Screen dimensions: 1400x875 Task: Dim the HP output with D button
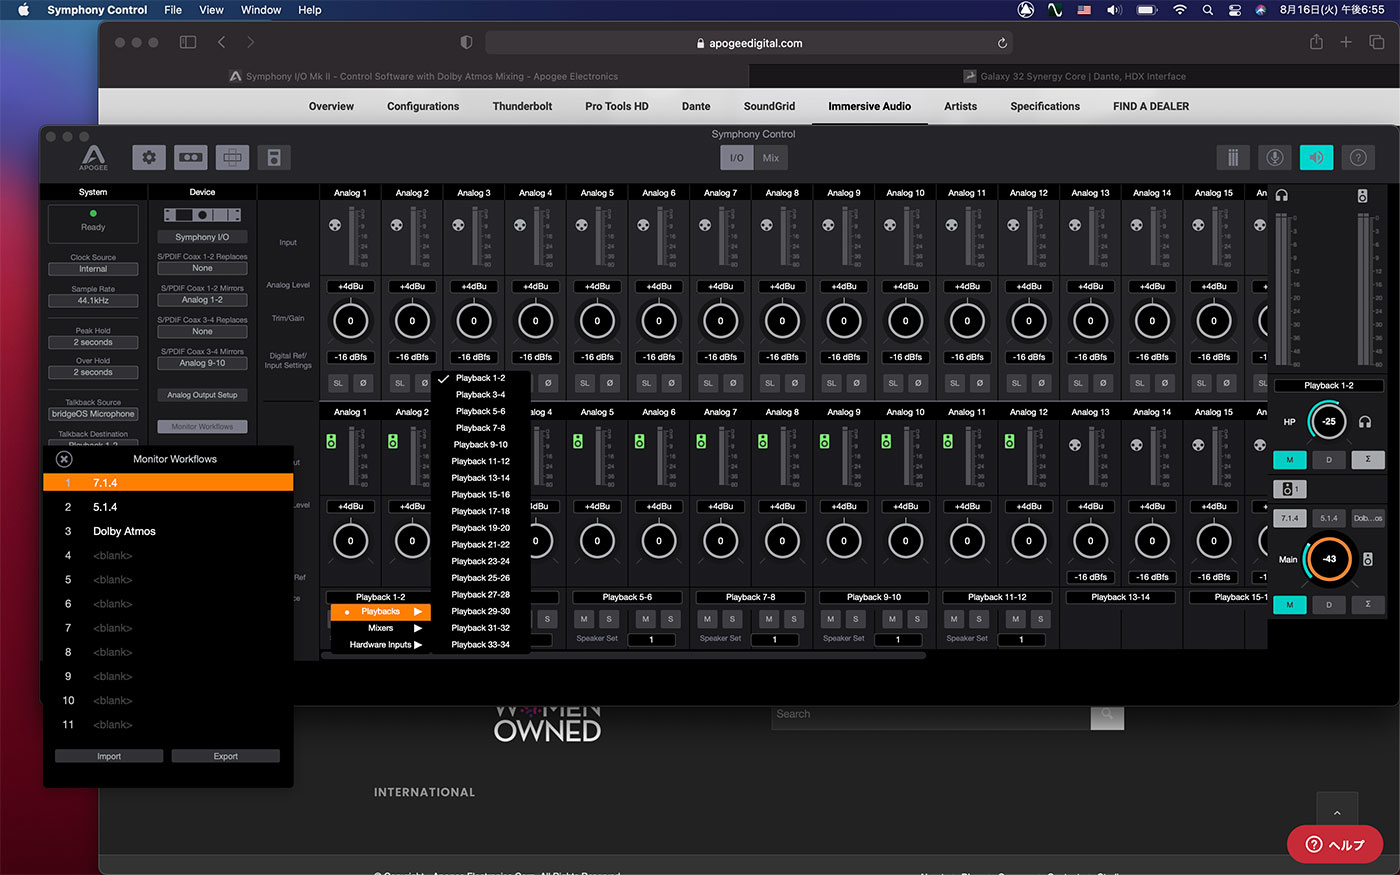point(1328,460)
